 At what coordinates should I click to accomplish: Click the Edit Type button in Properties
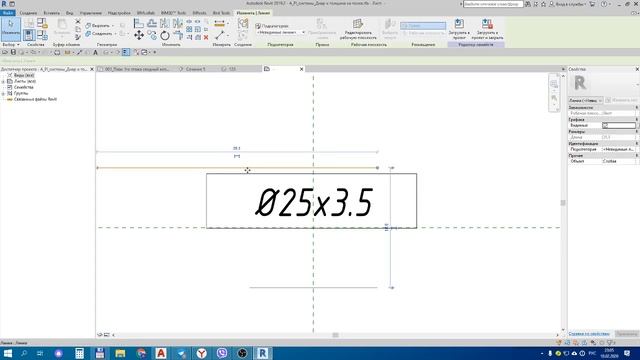coord(622,100)
